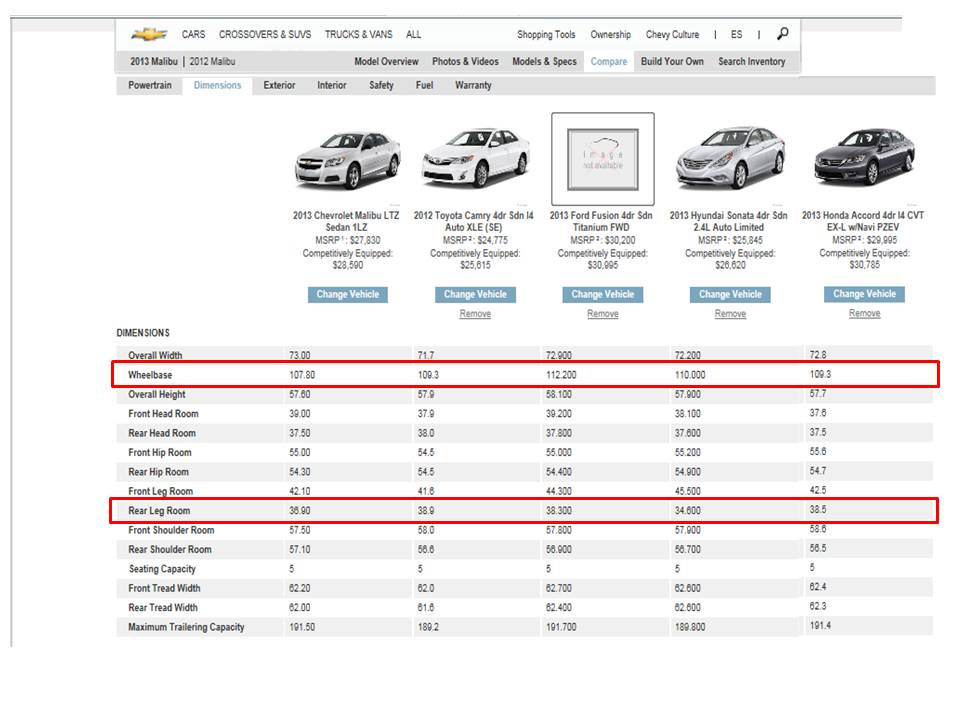Click the Chevrolet Malibu car image

[x=347, y=160]
